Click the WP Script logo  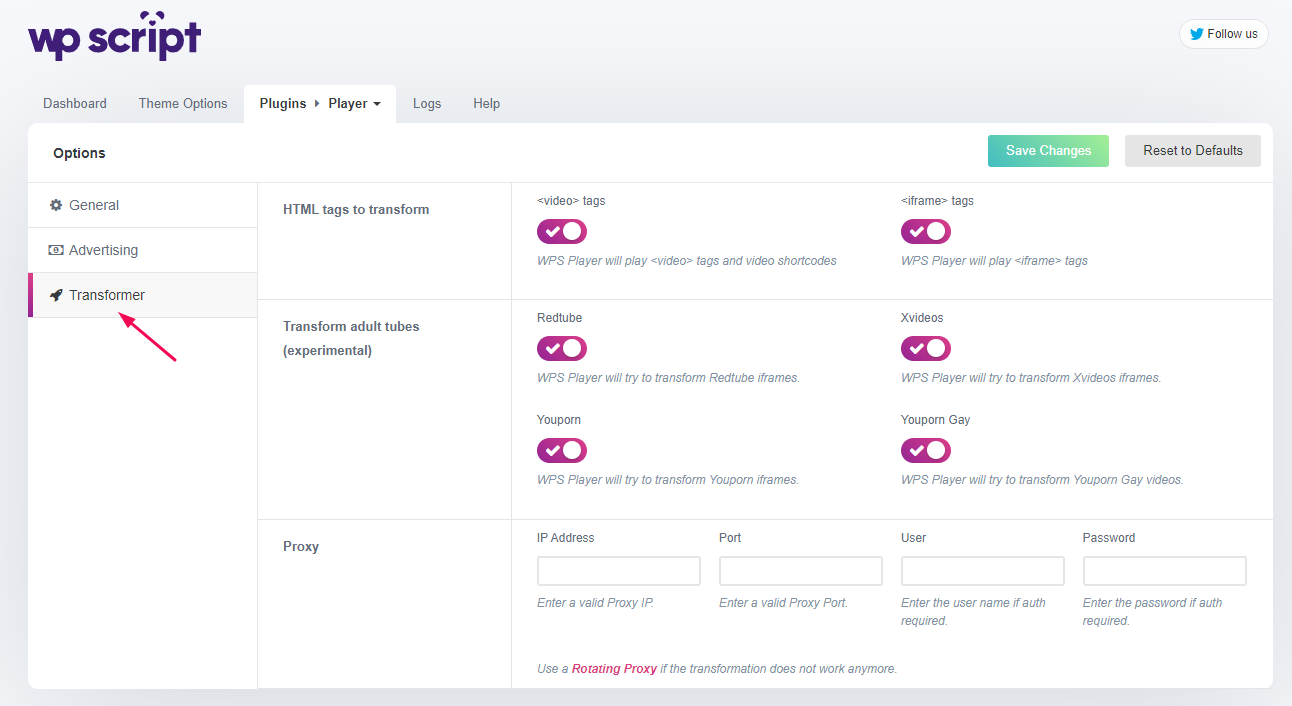(114, 36)
